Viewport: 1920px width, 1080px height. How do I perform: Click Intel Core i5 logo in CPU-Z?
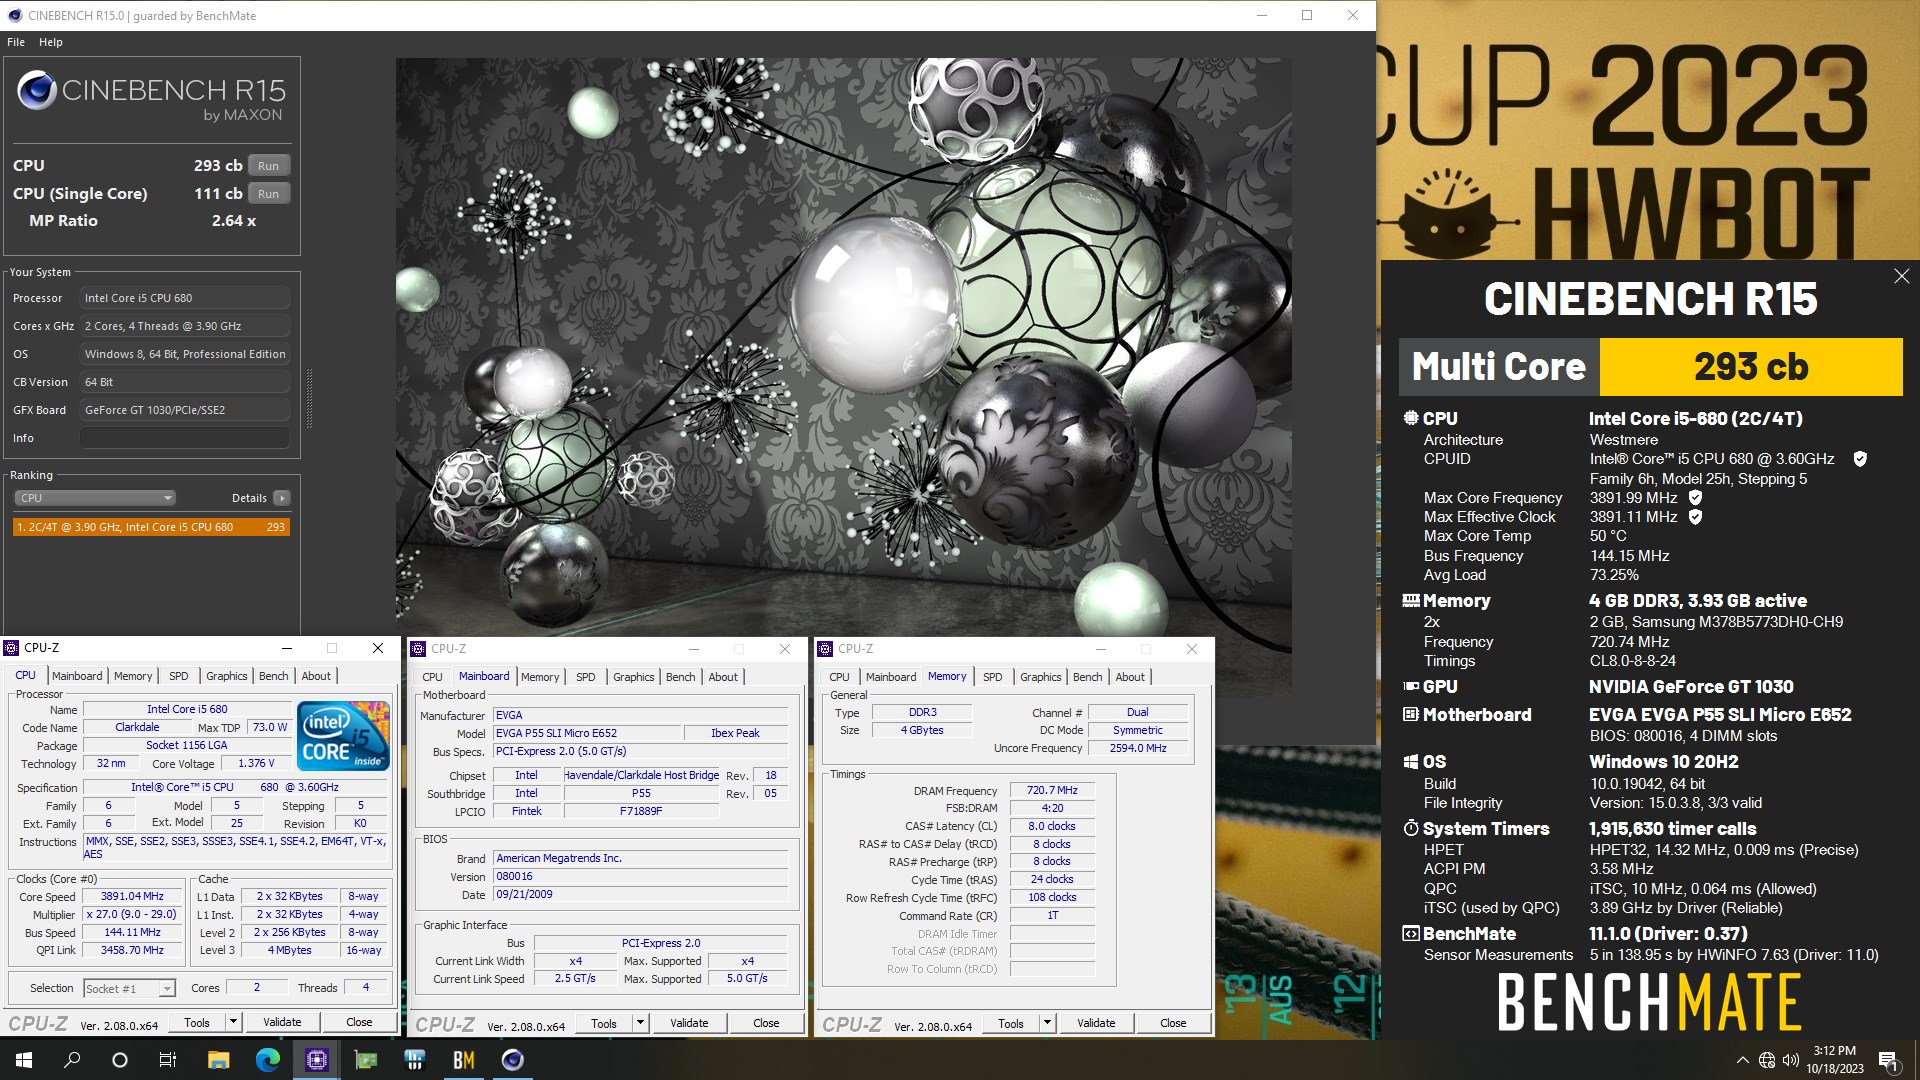click(343, 735)
